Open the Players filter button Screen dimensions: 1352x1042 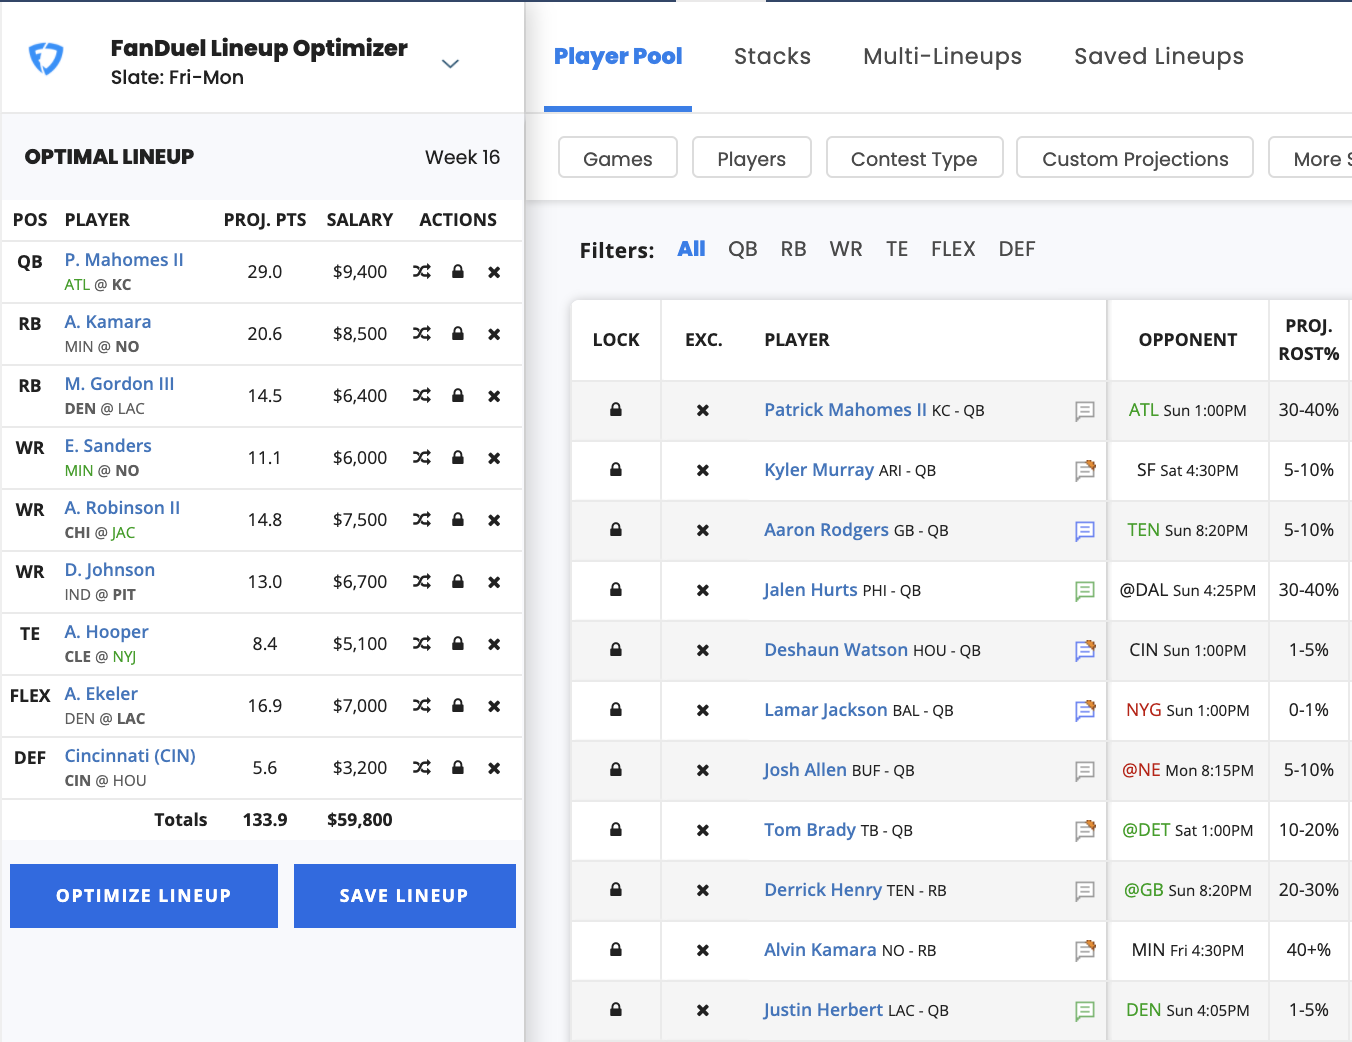[x=752, y=158]
